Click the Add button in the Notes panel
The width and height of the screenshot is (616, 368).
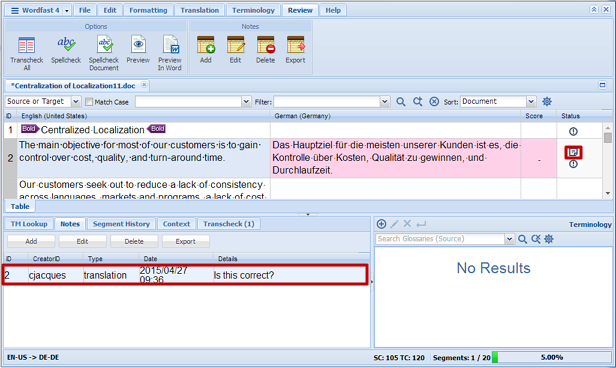point(31,241)
